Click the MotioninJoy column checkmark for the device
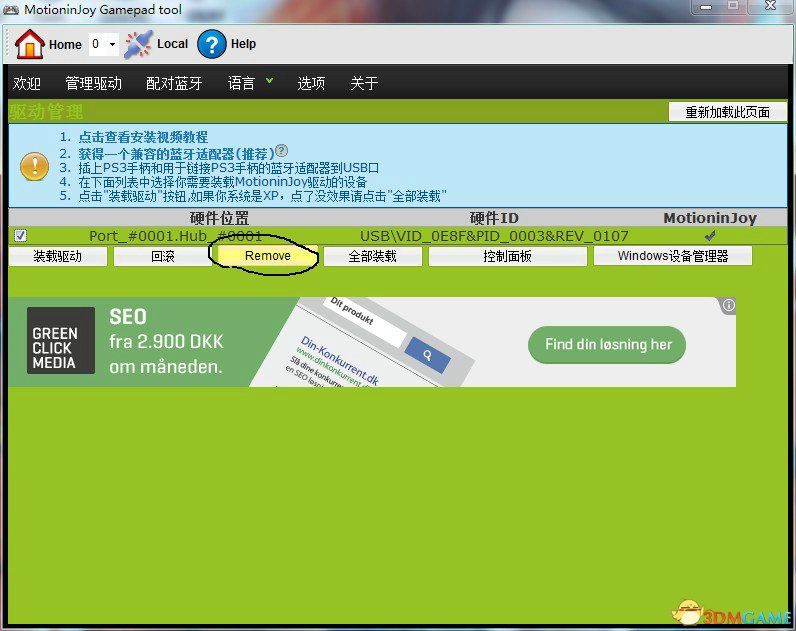Screen dimensions: 796x631 (x=710, y=236)
